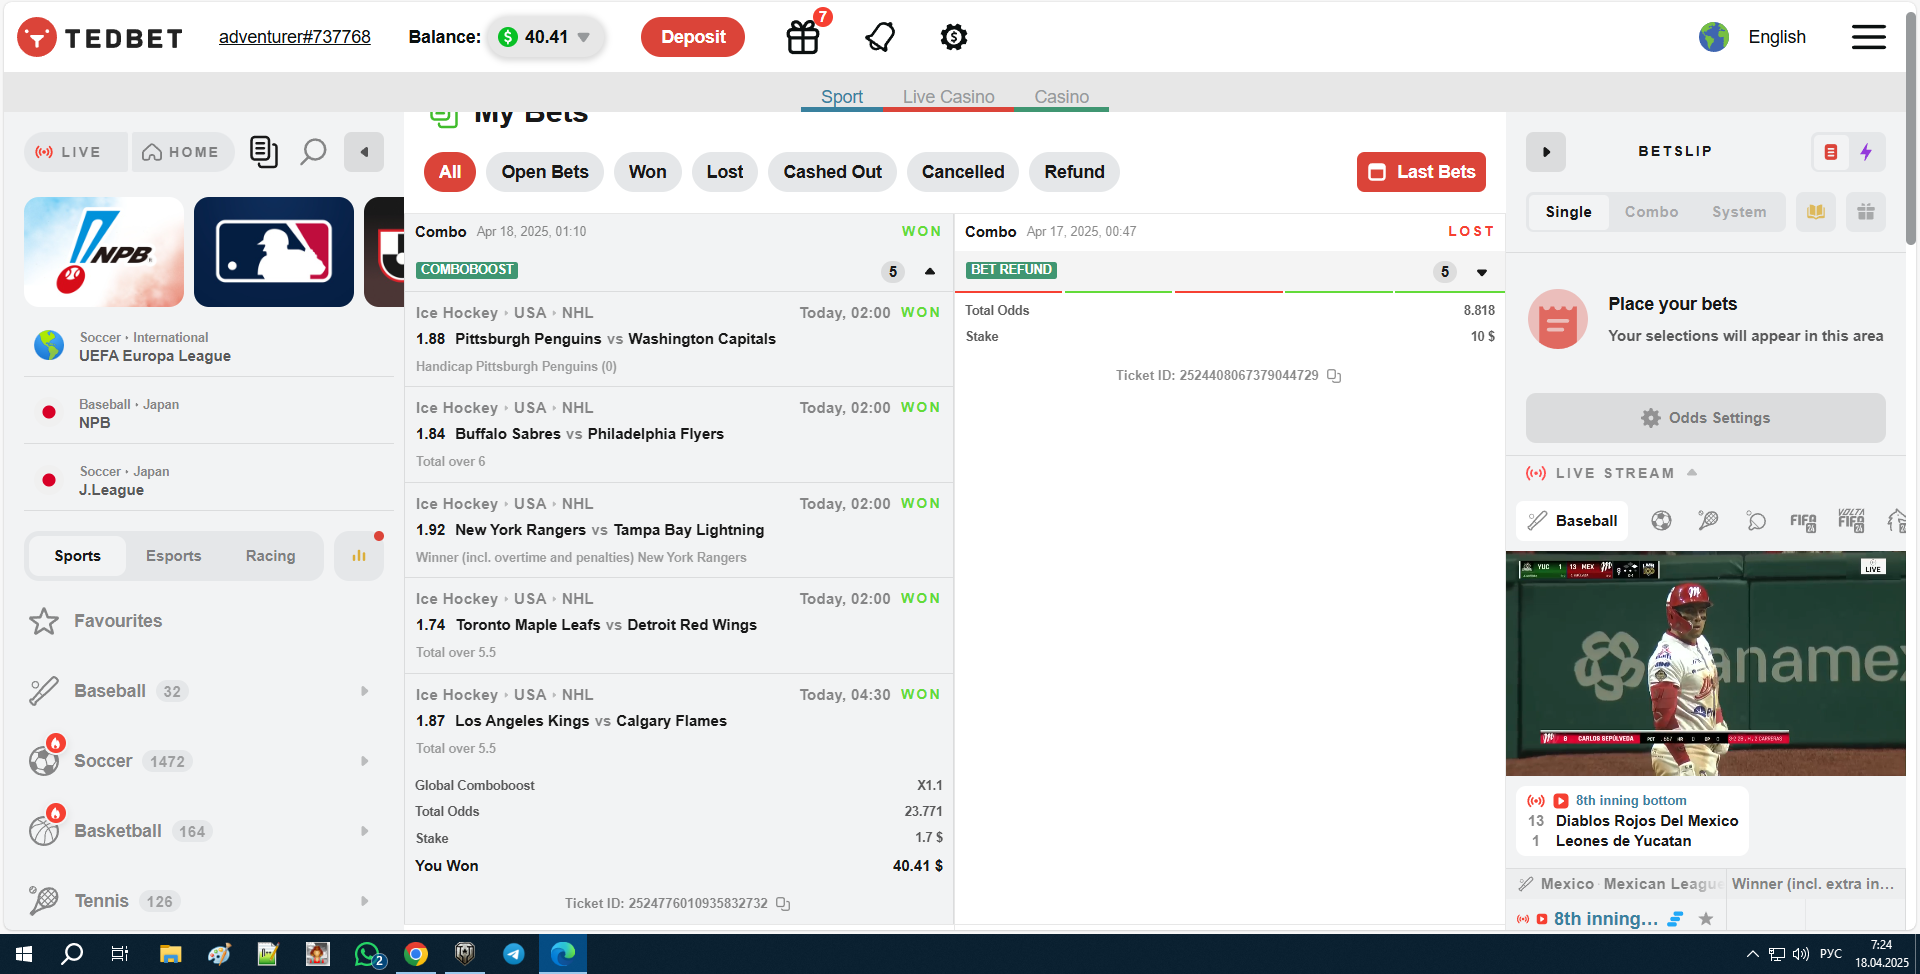Filter bets by All
The width and height of the screenshot is (1920, 974).
(x=450, y=172)
